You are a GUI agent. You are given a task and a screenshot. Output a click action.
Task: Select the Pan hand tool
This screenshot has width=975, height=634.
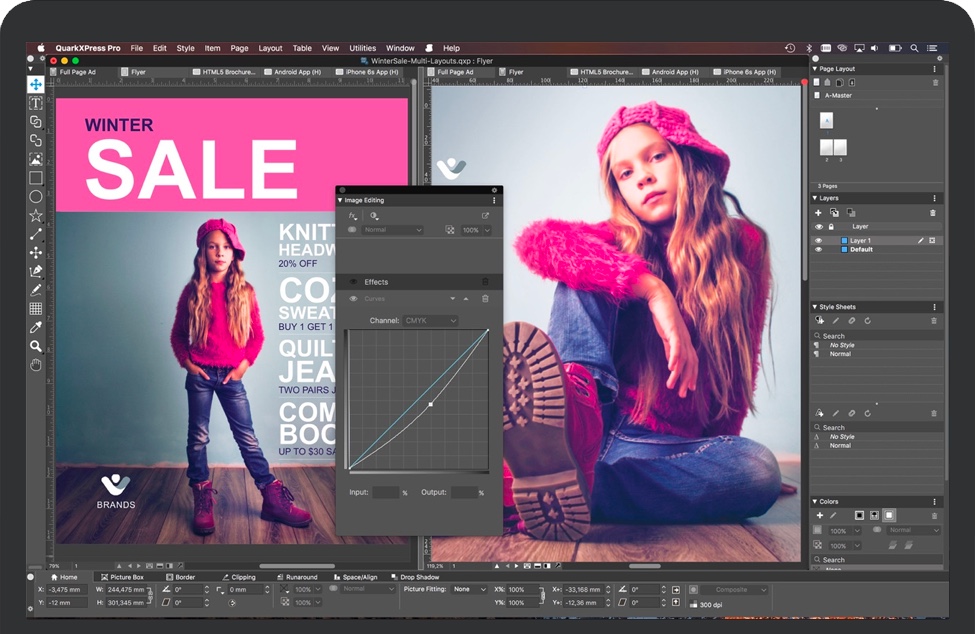click(x=36, y=365)
